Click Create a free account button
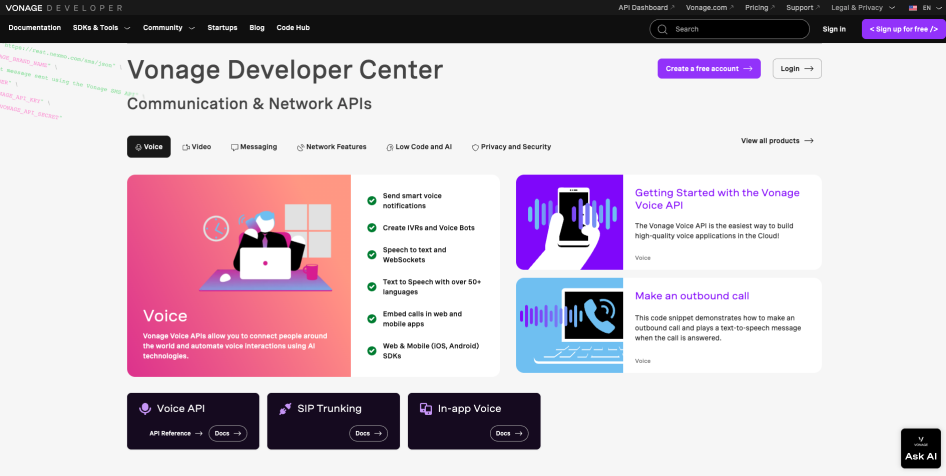 click(x=709, y=69)
